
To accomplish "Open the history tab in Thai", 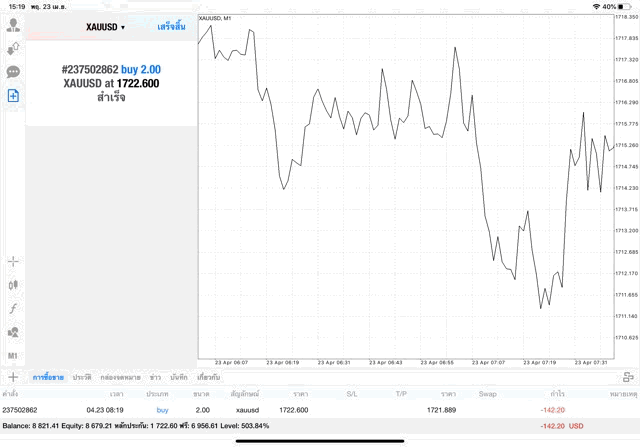I will tap(82, 377).
